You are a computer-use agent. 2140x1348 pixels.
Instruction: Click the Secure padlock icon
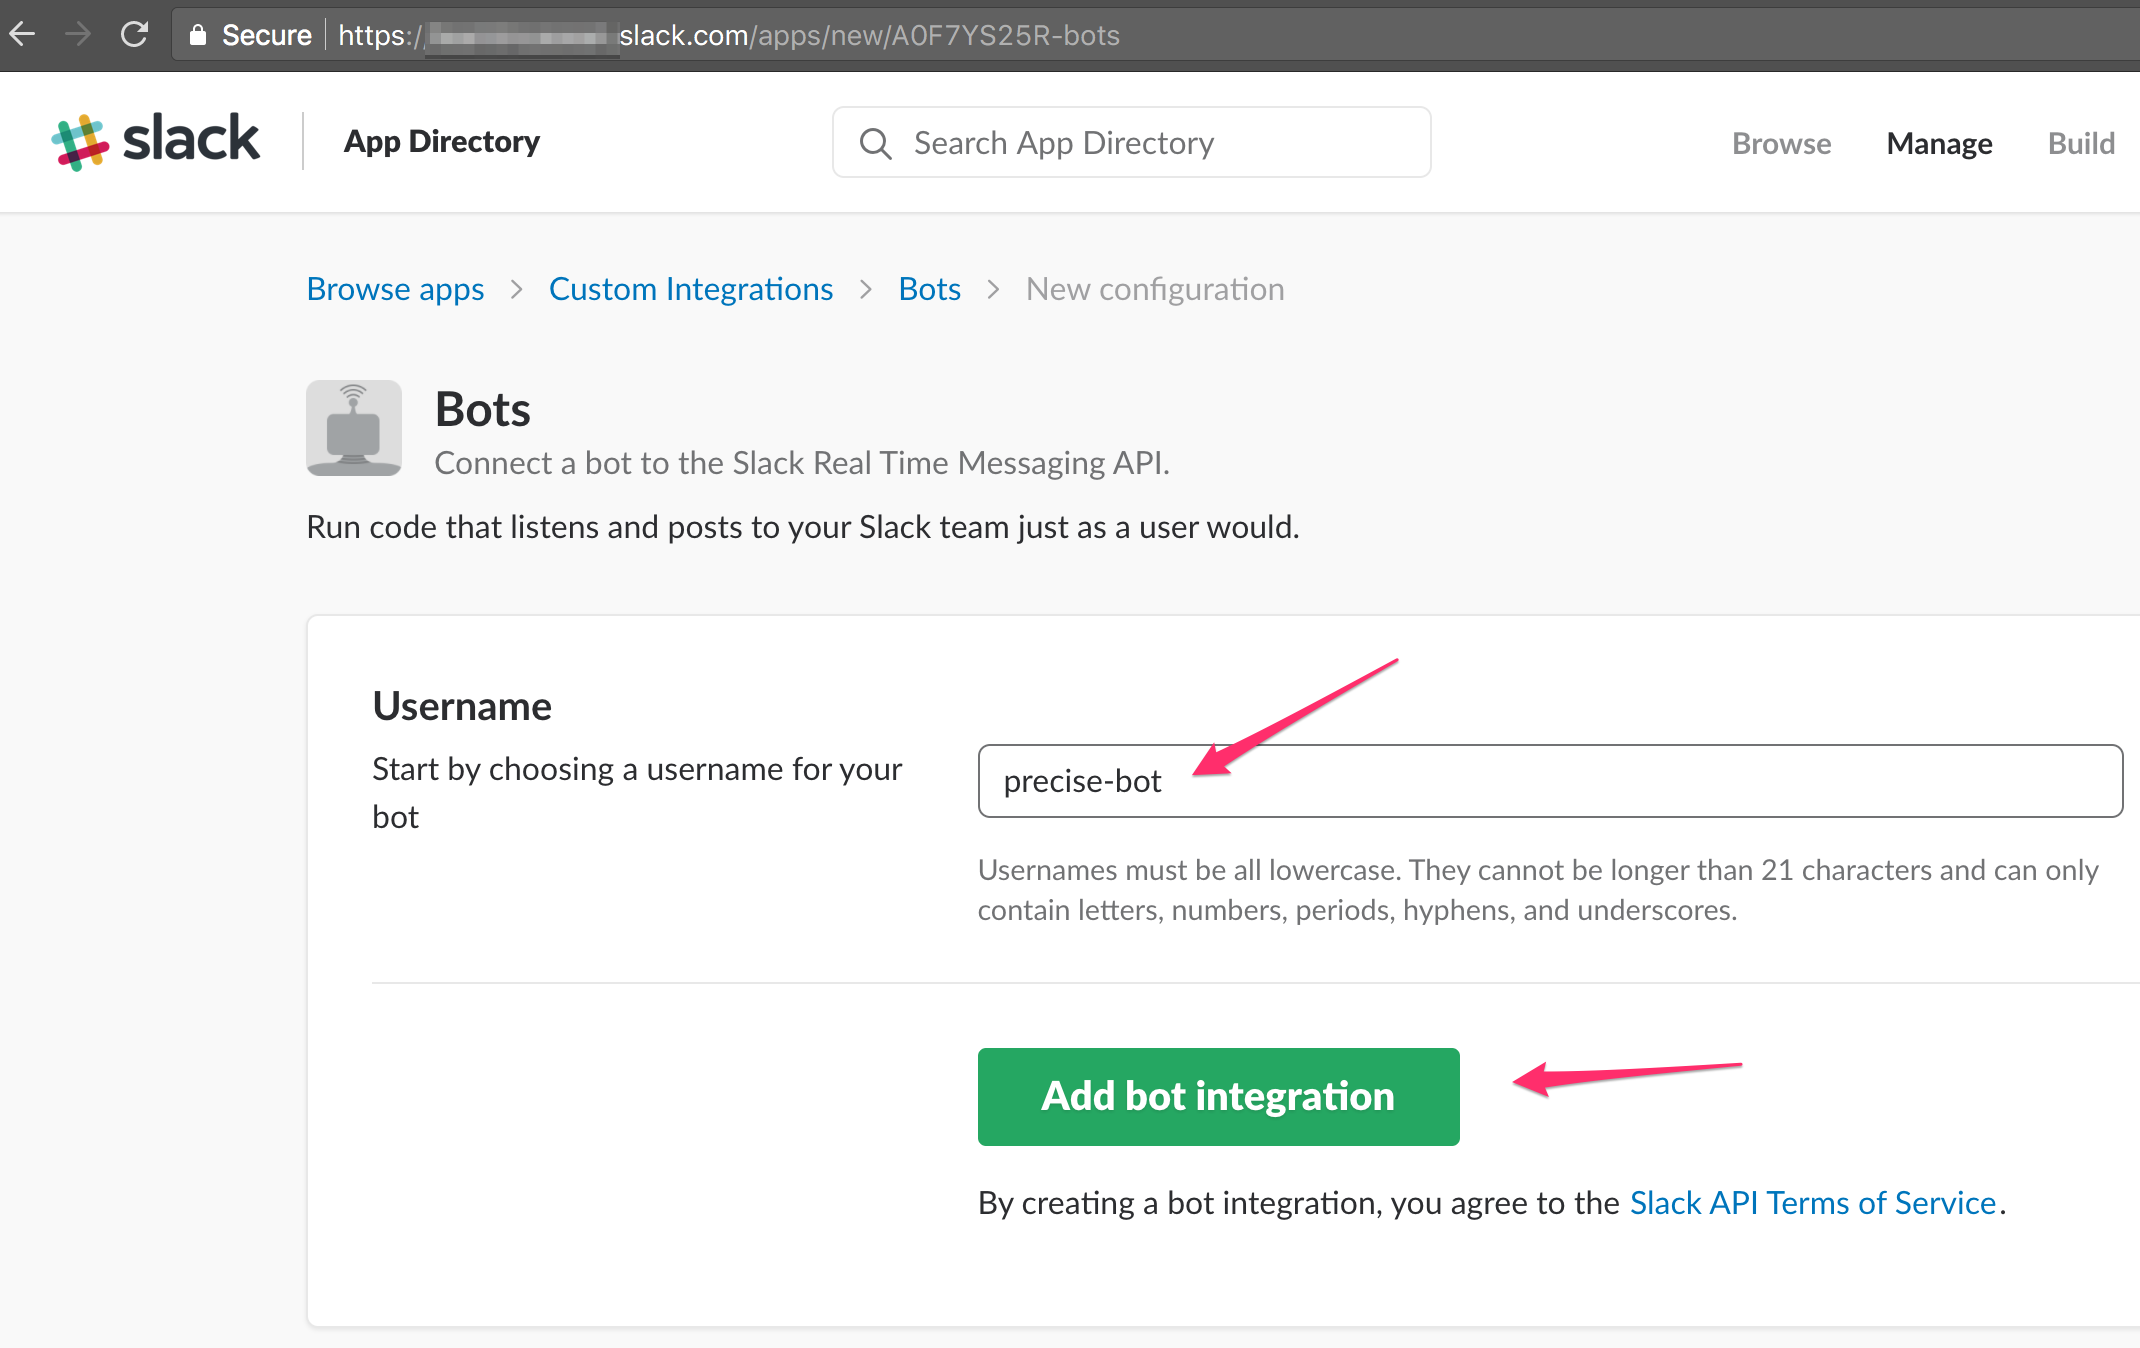[198, 35]
